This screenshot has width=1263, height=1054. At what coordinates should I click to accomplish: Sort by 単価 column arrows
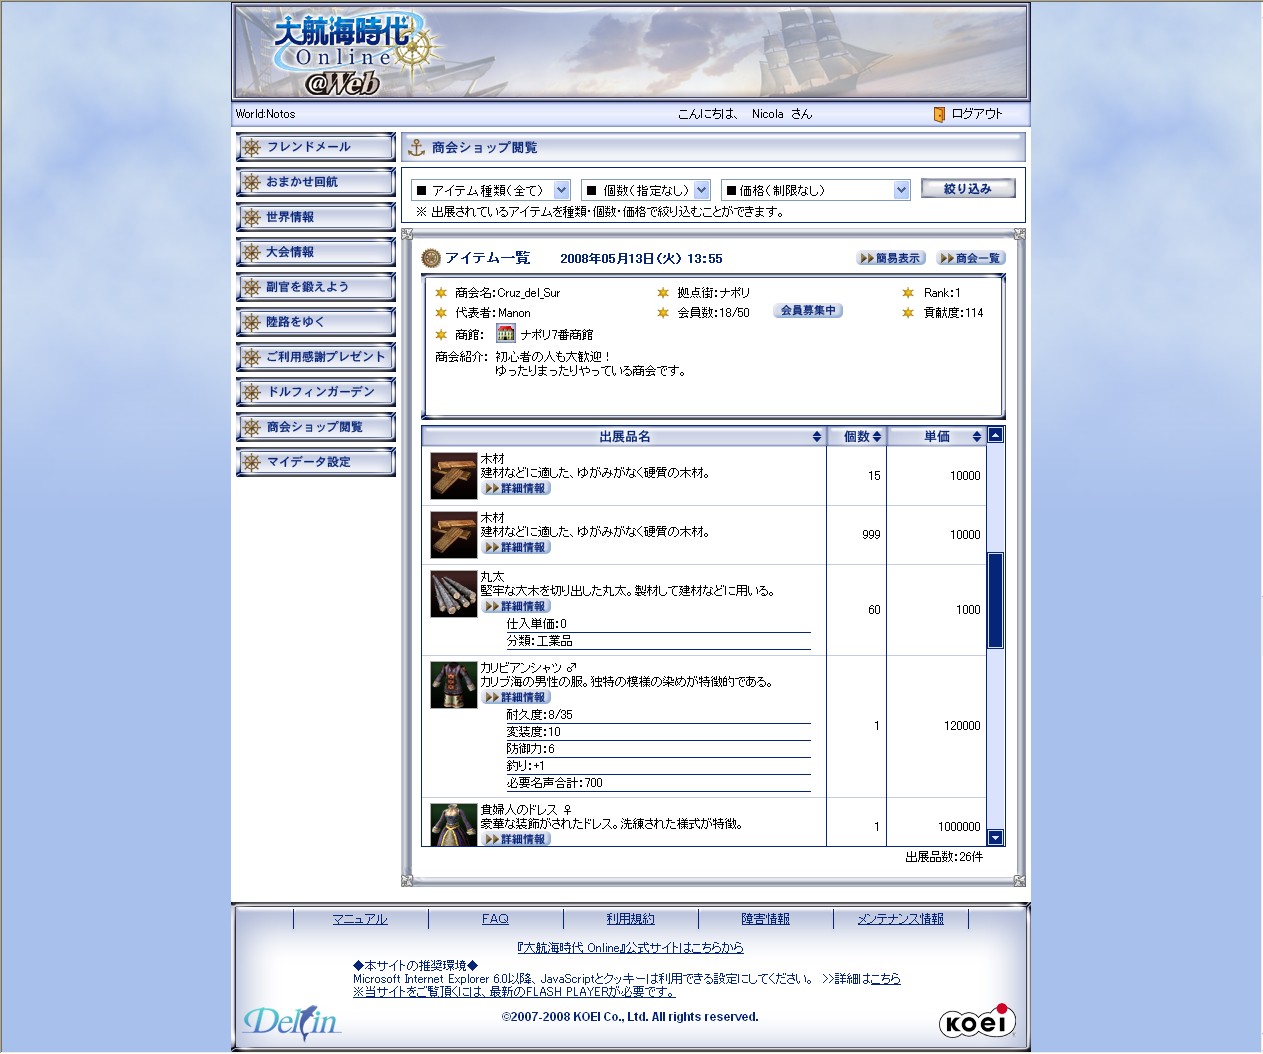pyautogui.click(x=977, y=437)
